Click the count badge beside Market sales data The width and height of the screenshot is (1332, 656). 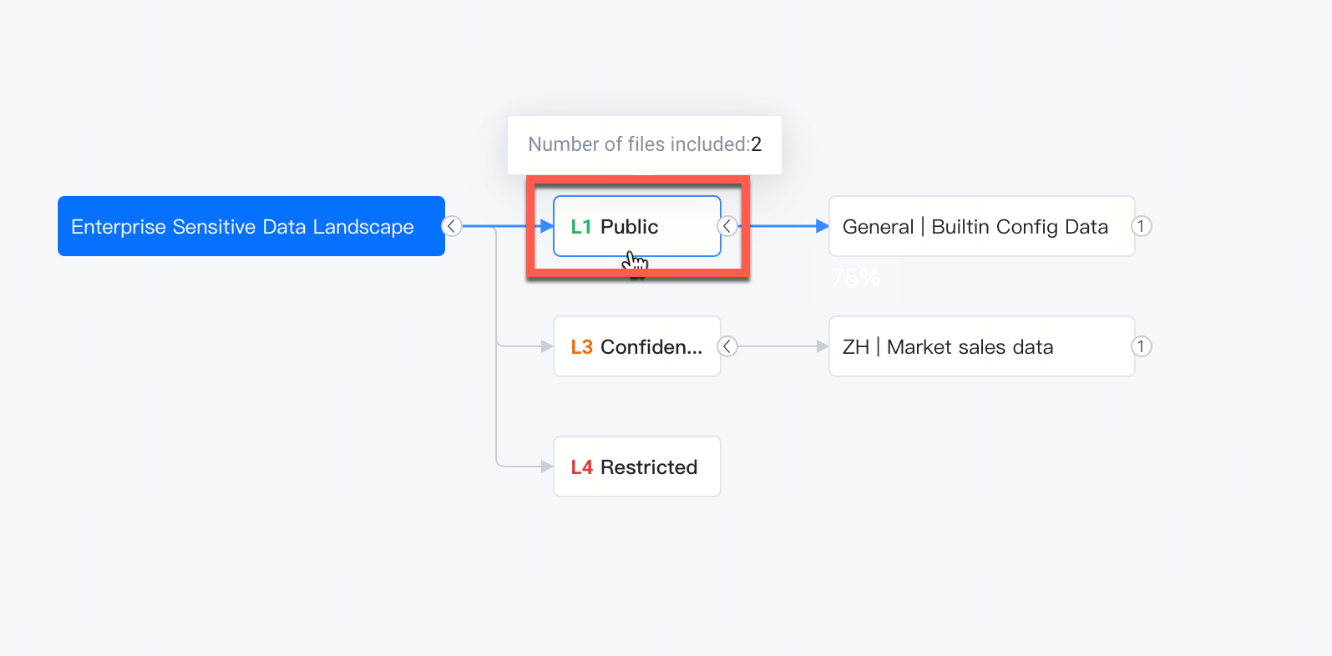(1141, 346)
